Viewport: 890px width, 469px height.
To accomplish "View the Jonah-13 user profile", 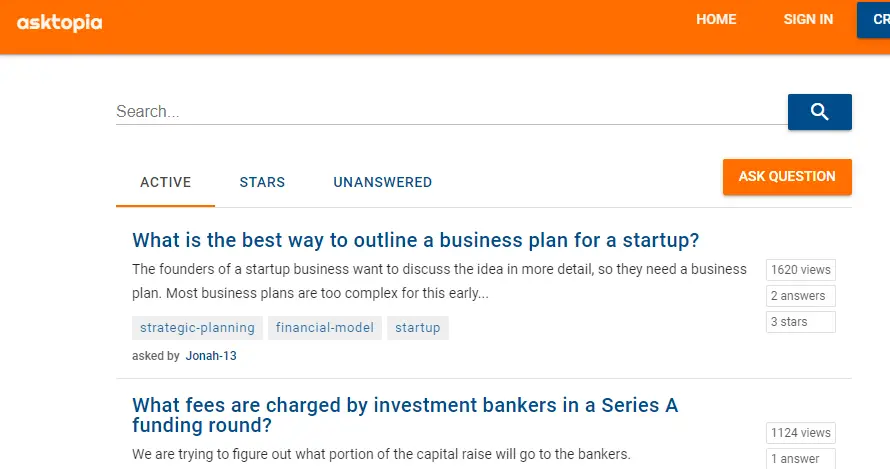I will click(x=211, y=356).
